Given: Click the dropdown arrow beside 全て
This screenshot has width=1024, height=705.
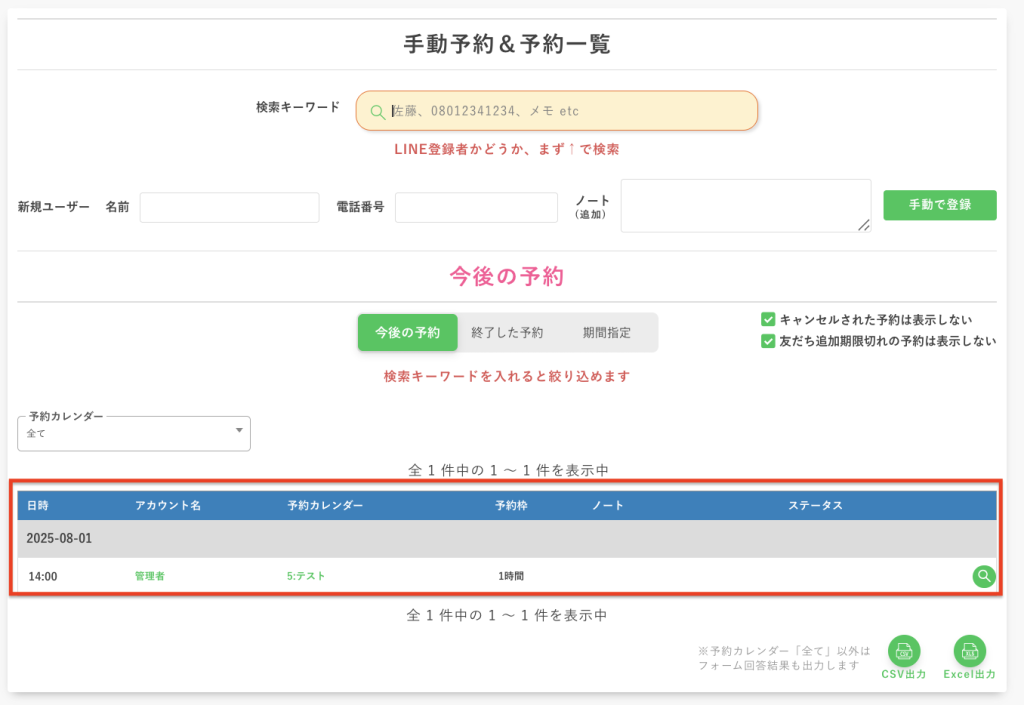Looking at the screenshot, I should (x=239, y=431).
